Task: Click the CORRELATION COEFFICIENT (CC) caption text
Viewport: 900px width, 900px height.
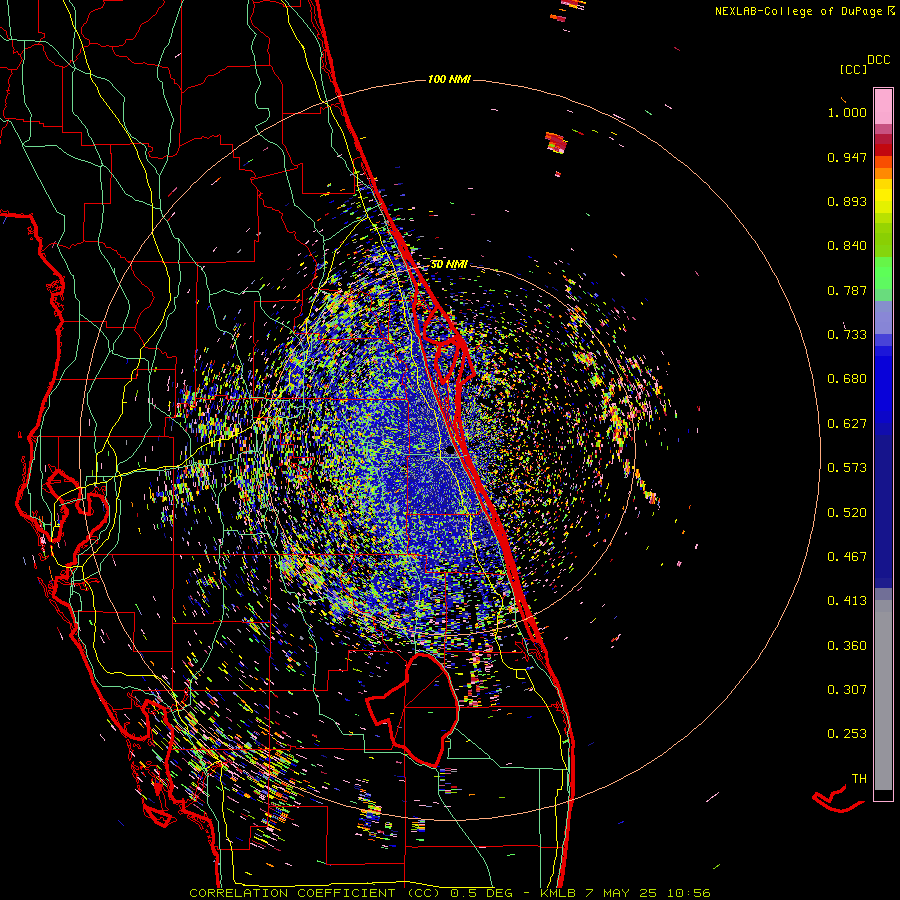Action: tap(315, 893)
